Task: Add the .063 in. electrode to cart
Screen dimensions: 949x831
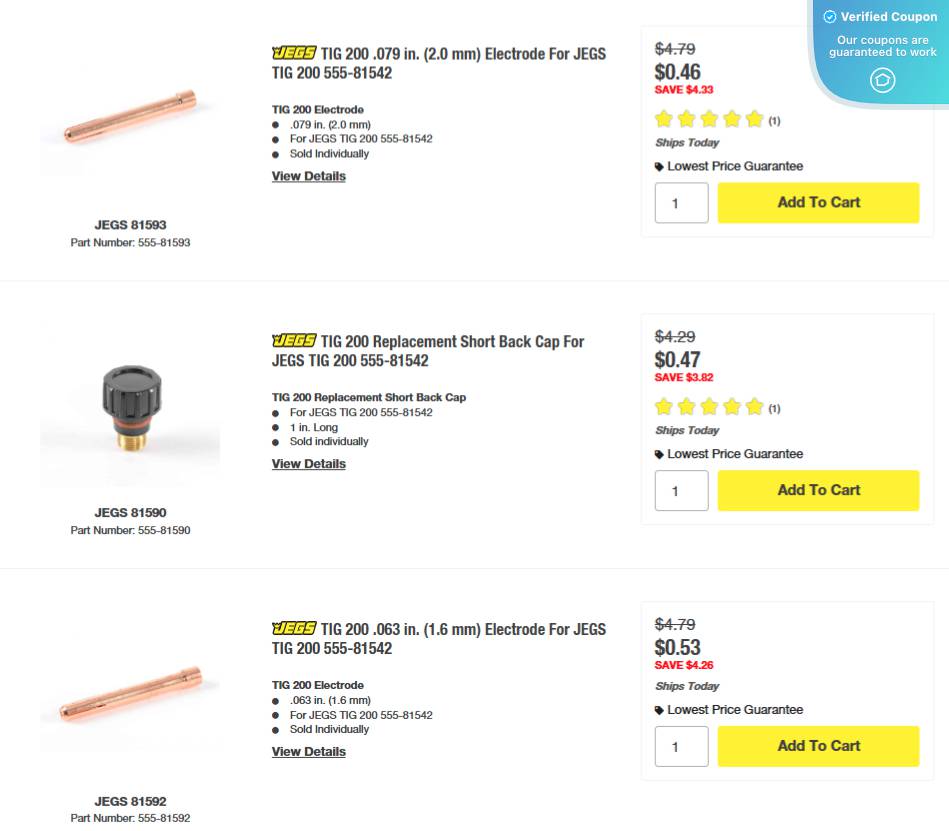Action: 818,746
